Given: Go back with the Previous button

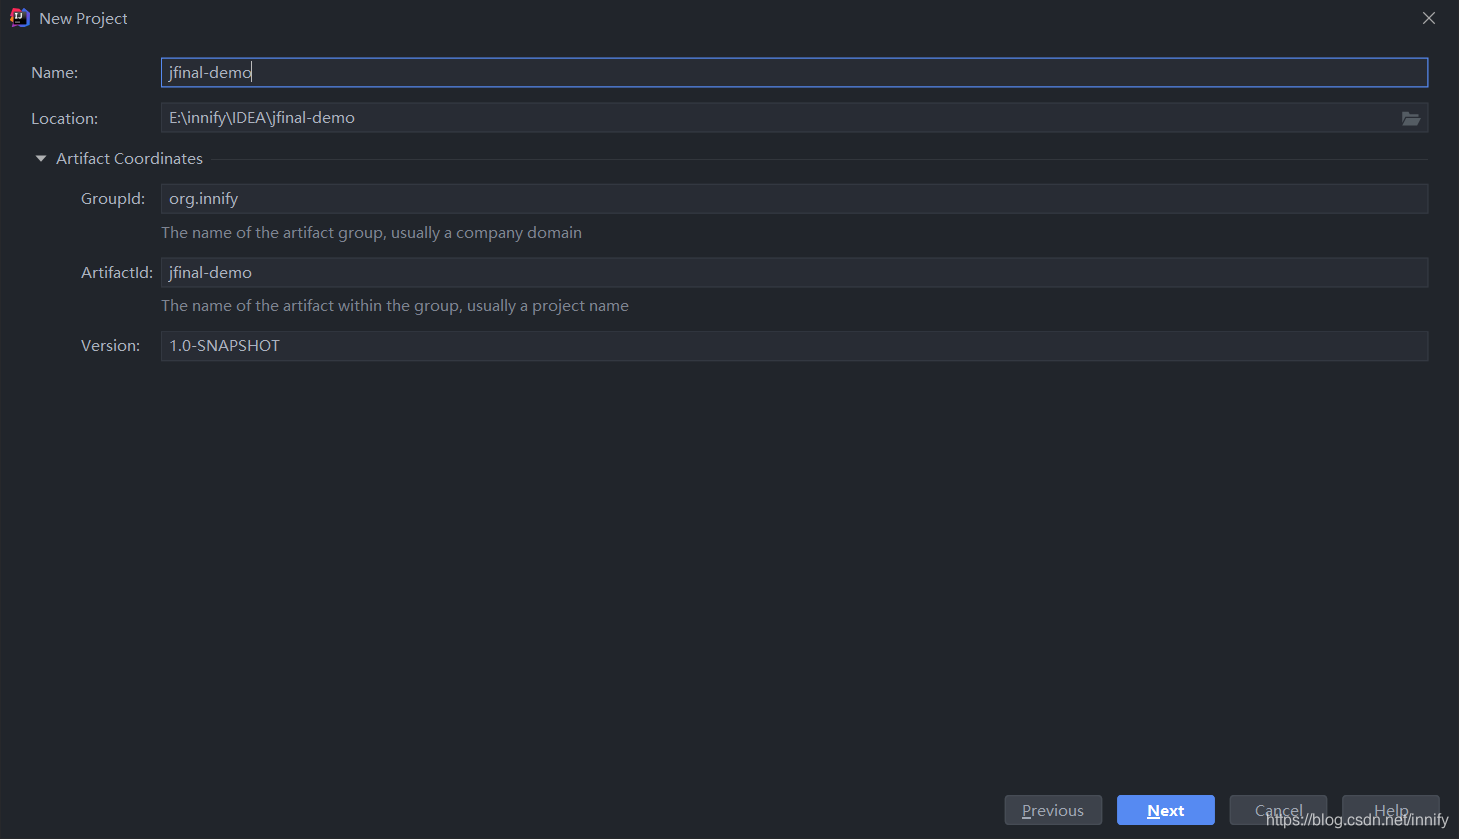Looking at the screenshot, I should [1053, 810].
